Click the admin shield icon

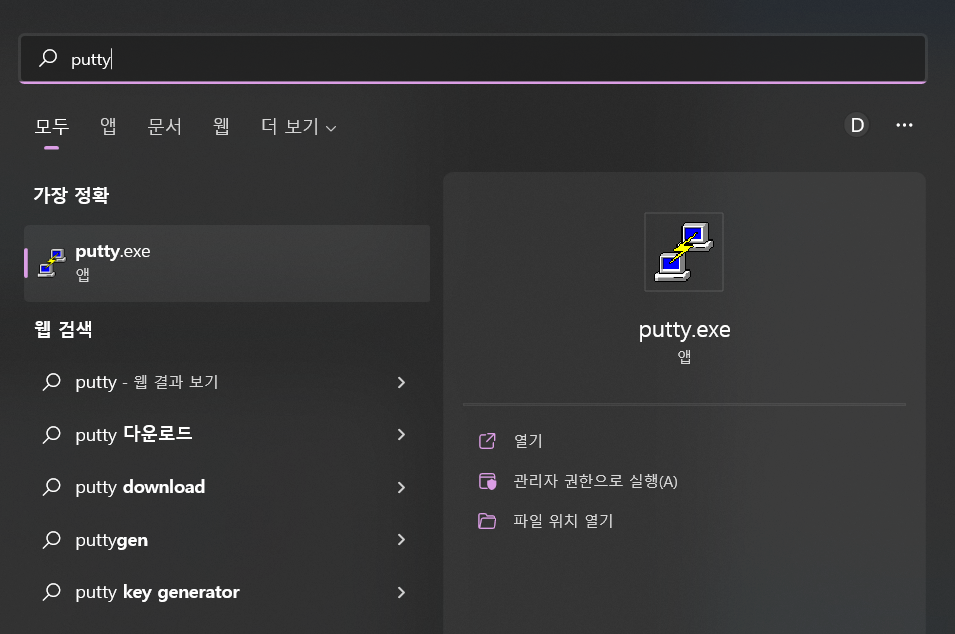coord(487,481)
